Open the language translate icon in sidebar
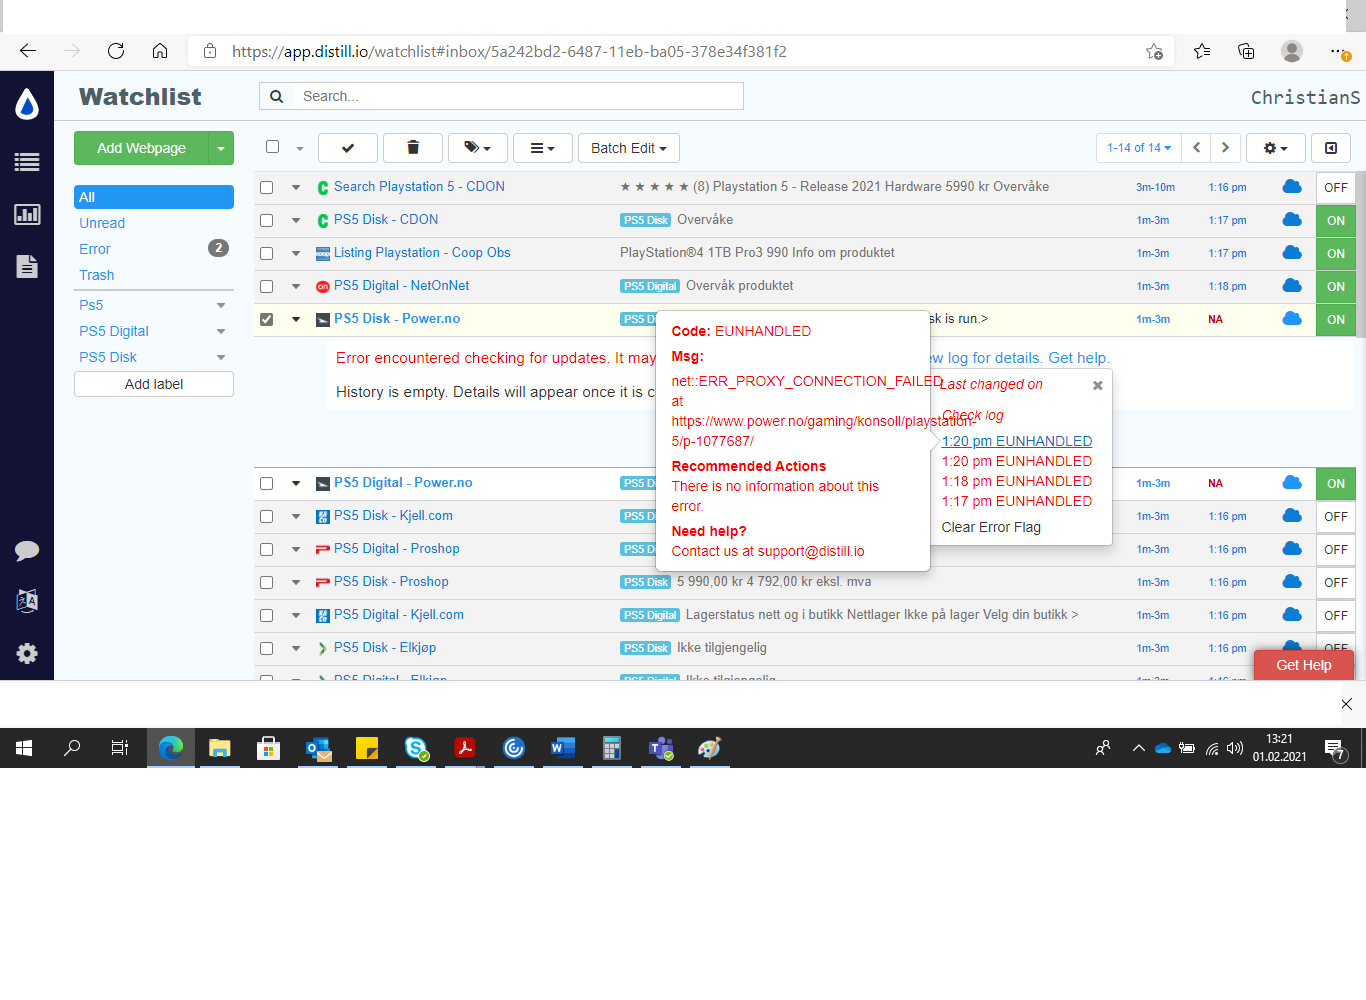 [x=27, y=601]
